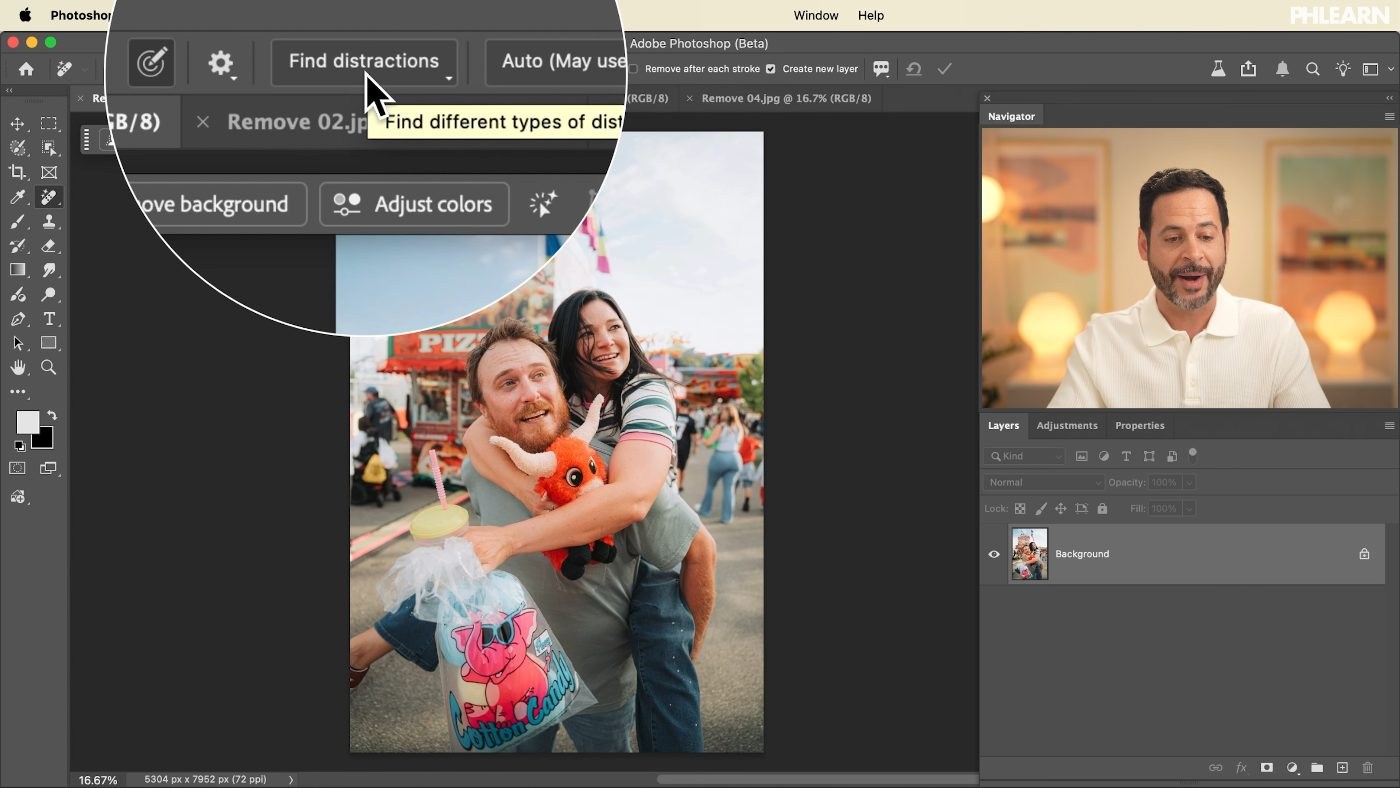Select the Type tool
The width and height of the screenshot is (1400, 788).
[x=48, y=319]
